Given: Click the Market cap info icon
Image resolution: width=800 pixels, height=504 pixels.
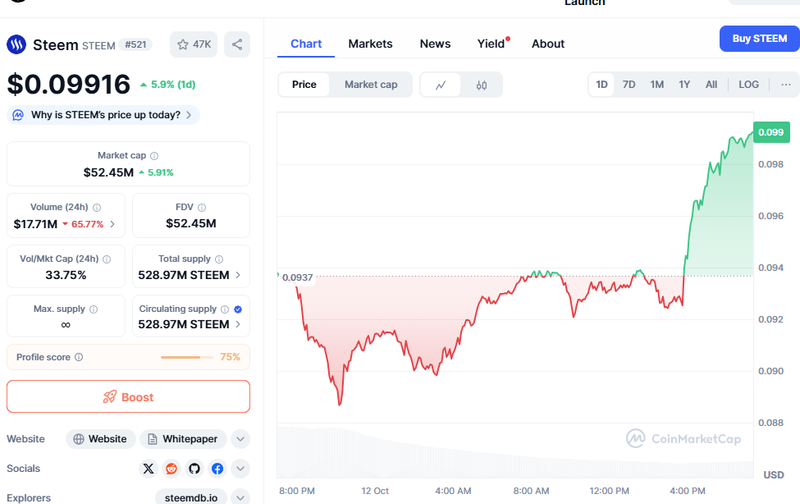Looking at the screenshot, I should tap(154, 156).
